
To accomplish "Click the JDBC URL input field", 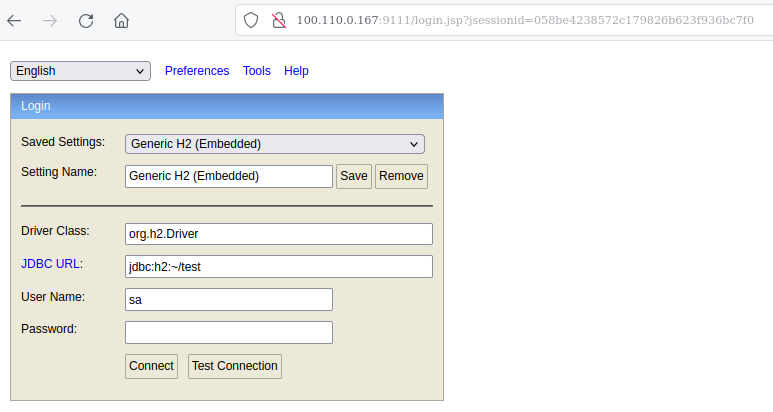I will 279,267.
